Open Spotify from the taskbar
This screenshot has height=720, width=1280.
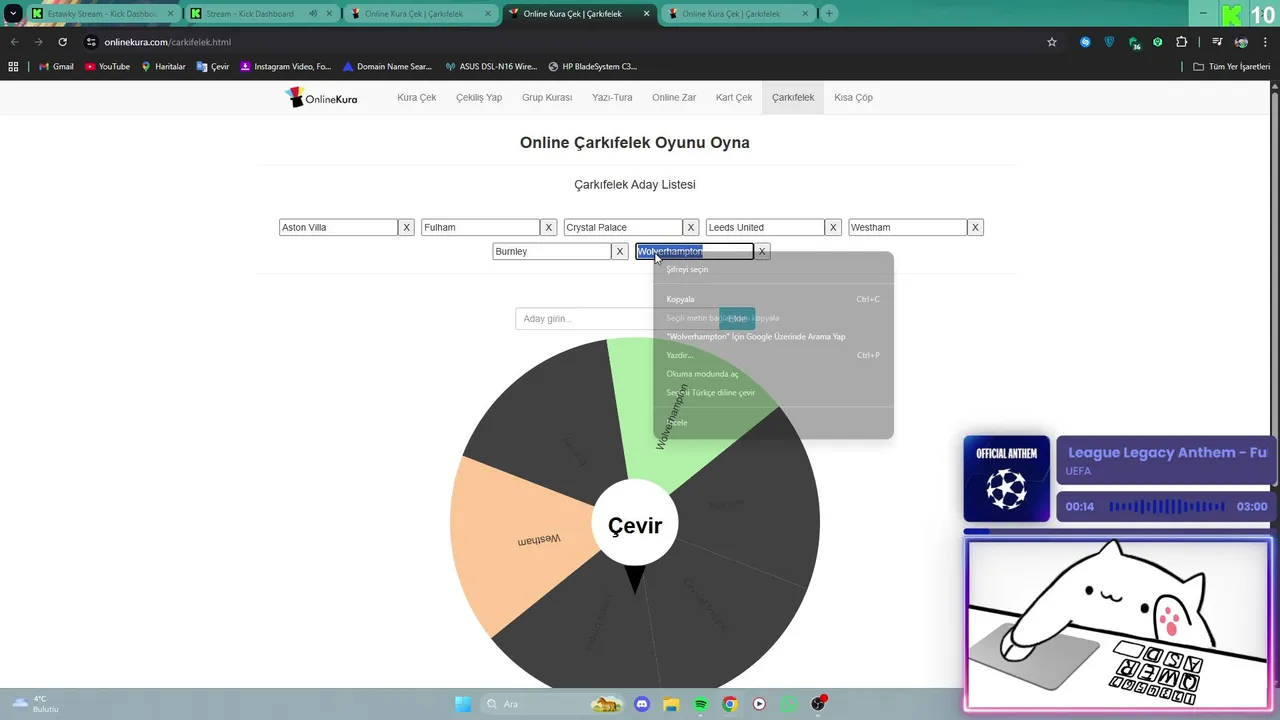[x=700, y=704]
